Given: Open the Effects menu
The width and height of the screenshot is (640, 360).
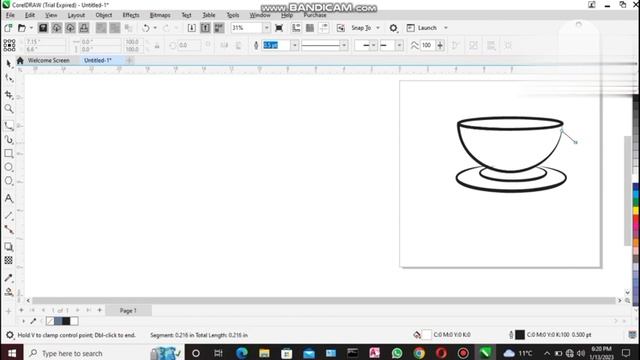Looking at the screenshot, I should (131, 15).
